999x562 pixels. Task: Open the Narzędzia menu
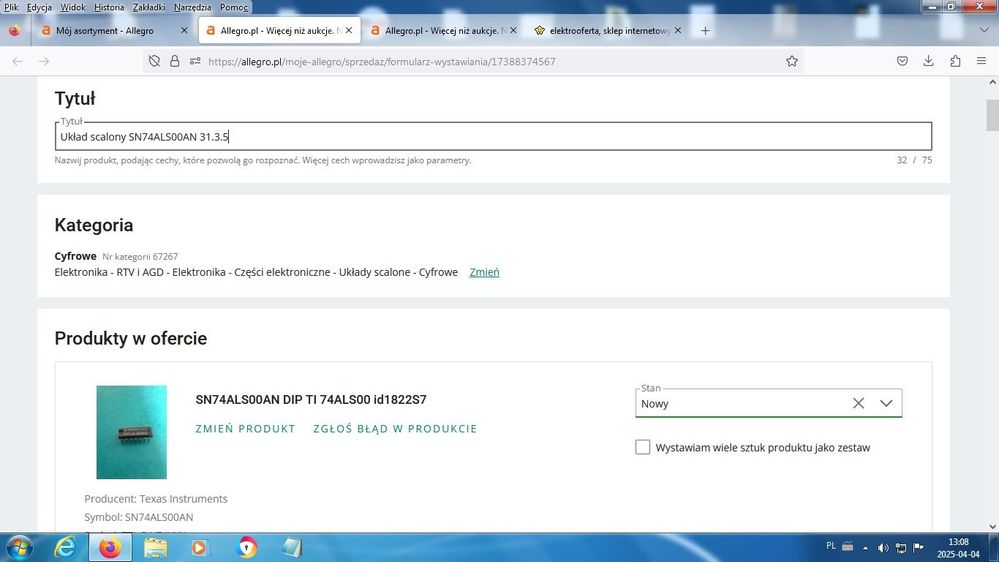click(x=192, y=7)
